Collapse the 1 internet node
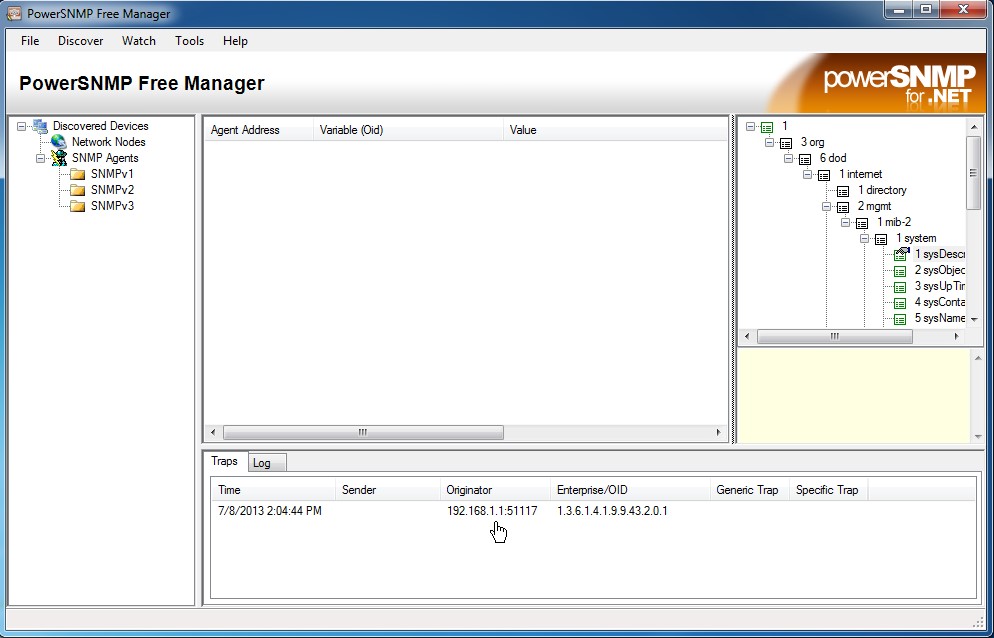Viewport: 994px width, 638px height. [x=808, y=174]
